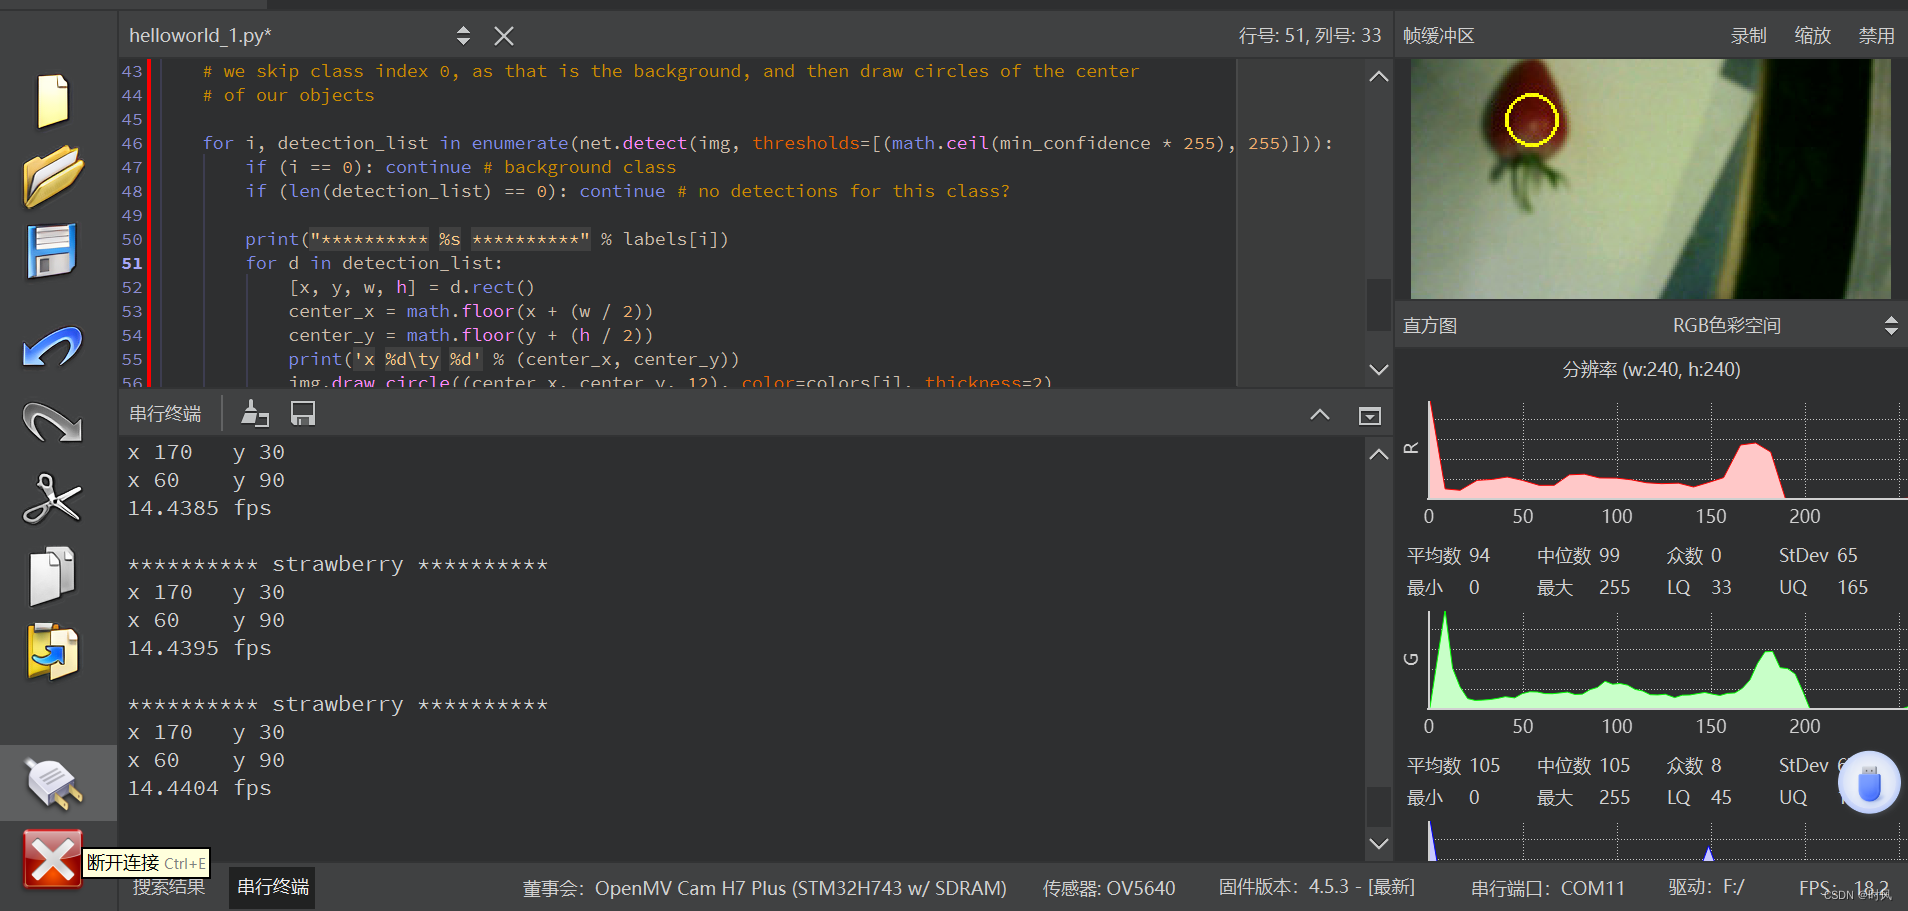Click the blue Undo arrow icon
The width and height of the screenshot is (1908, 911).
coord(52,347)
